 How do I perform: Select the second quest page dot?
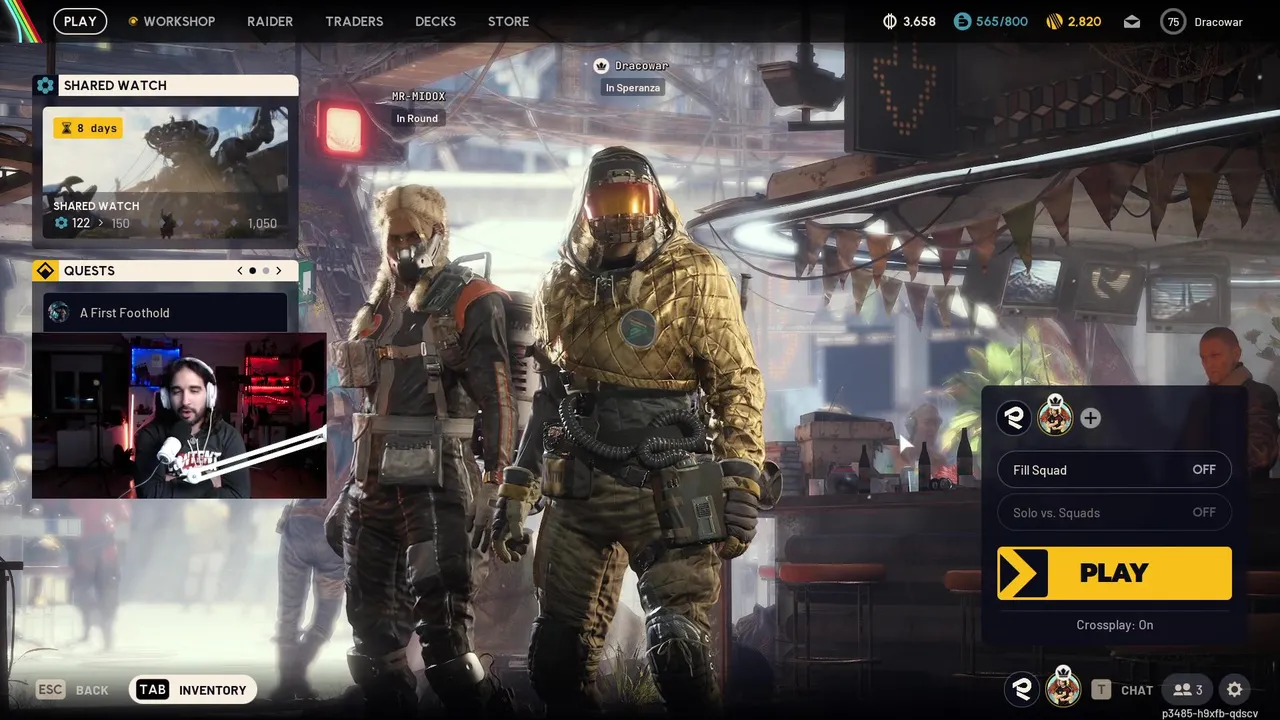(265, 271)
